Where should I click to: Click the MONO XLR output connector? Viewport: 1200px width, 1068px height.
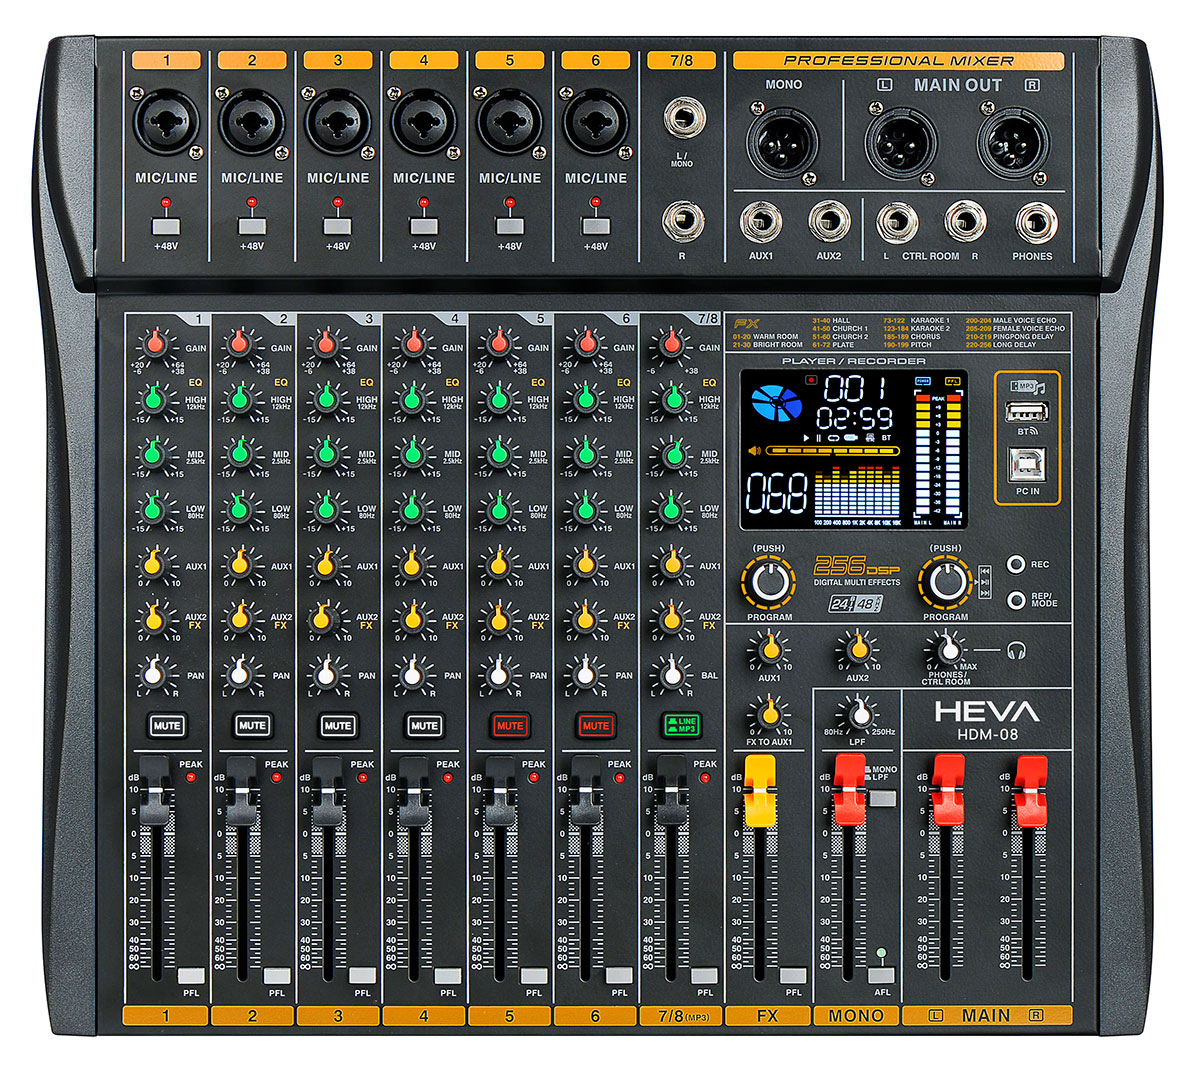pyautogui.click(x=783, y=141)
